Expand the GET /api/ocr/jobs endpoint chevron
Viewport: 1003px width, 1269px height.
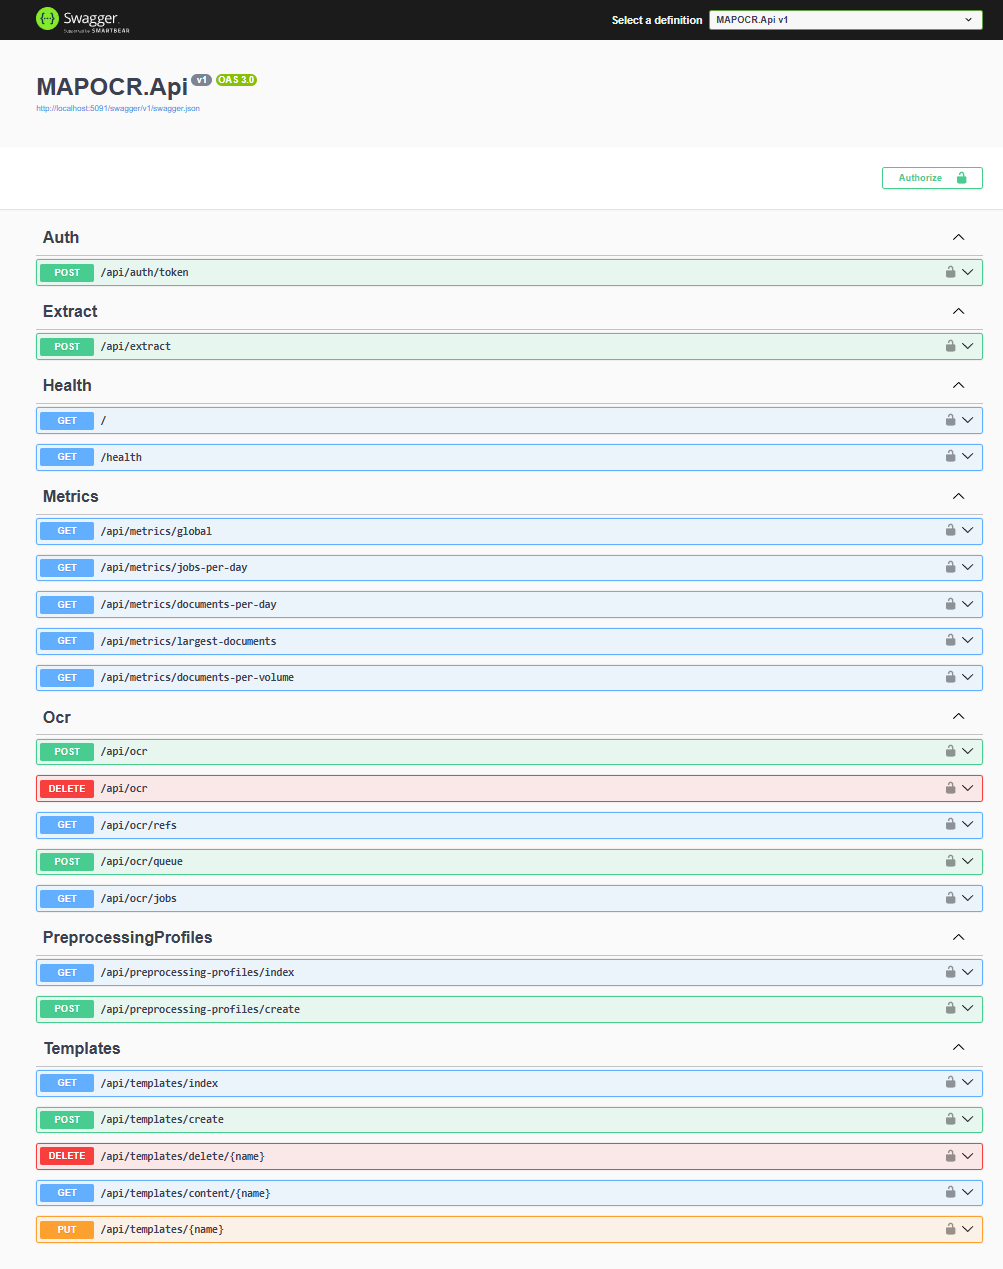[x=968, y=898]
